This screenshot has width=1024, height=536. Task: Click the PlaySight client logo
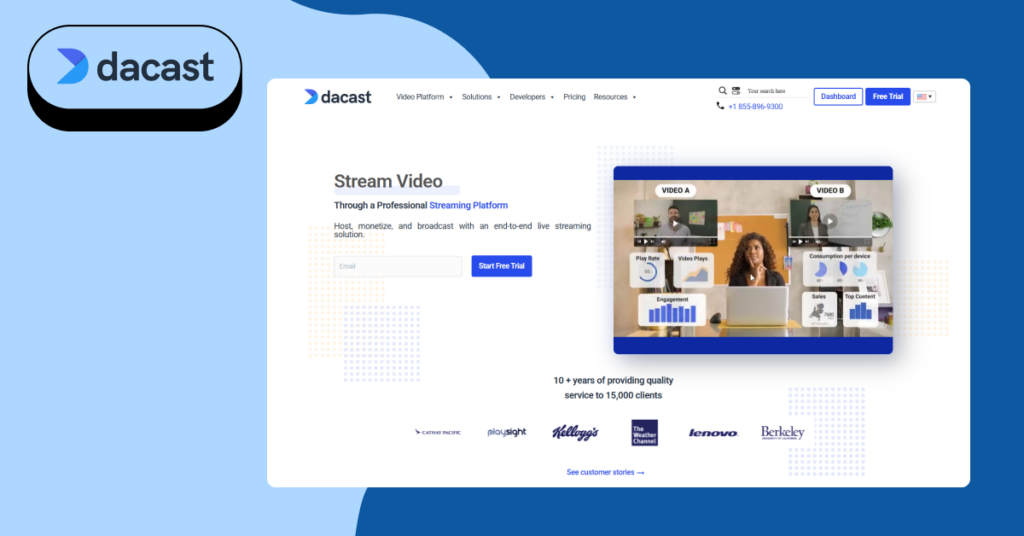[x=507, y=432]
